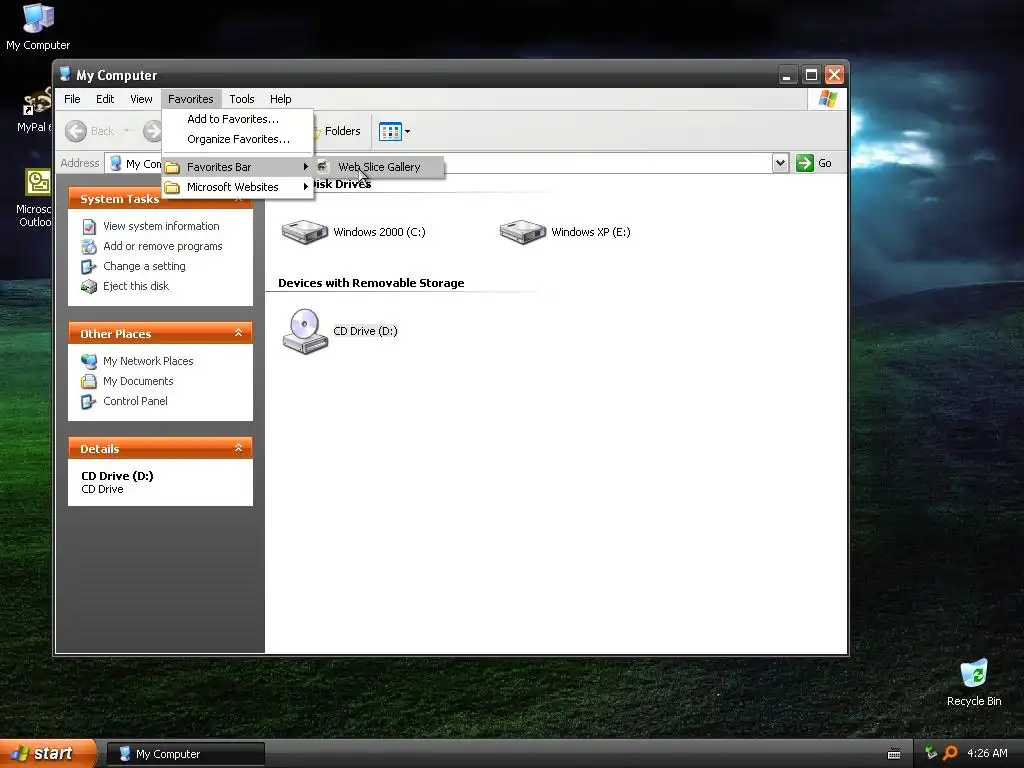The height and width of the screenshot is (768, 1024).
Task: Close the Favorites menu
Action: (191, 99)
